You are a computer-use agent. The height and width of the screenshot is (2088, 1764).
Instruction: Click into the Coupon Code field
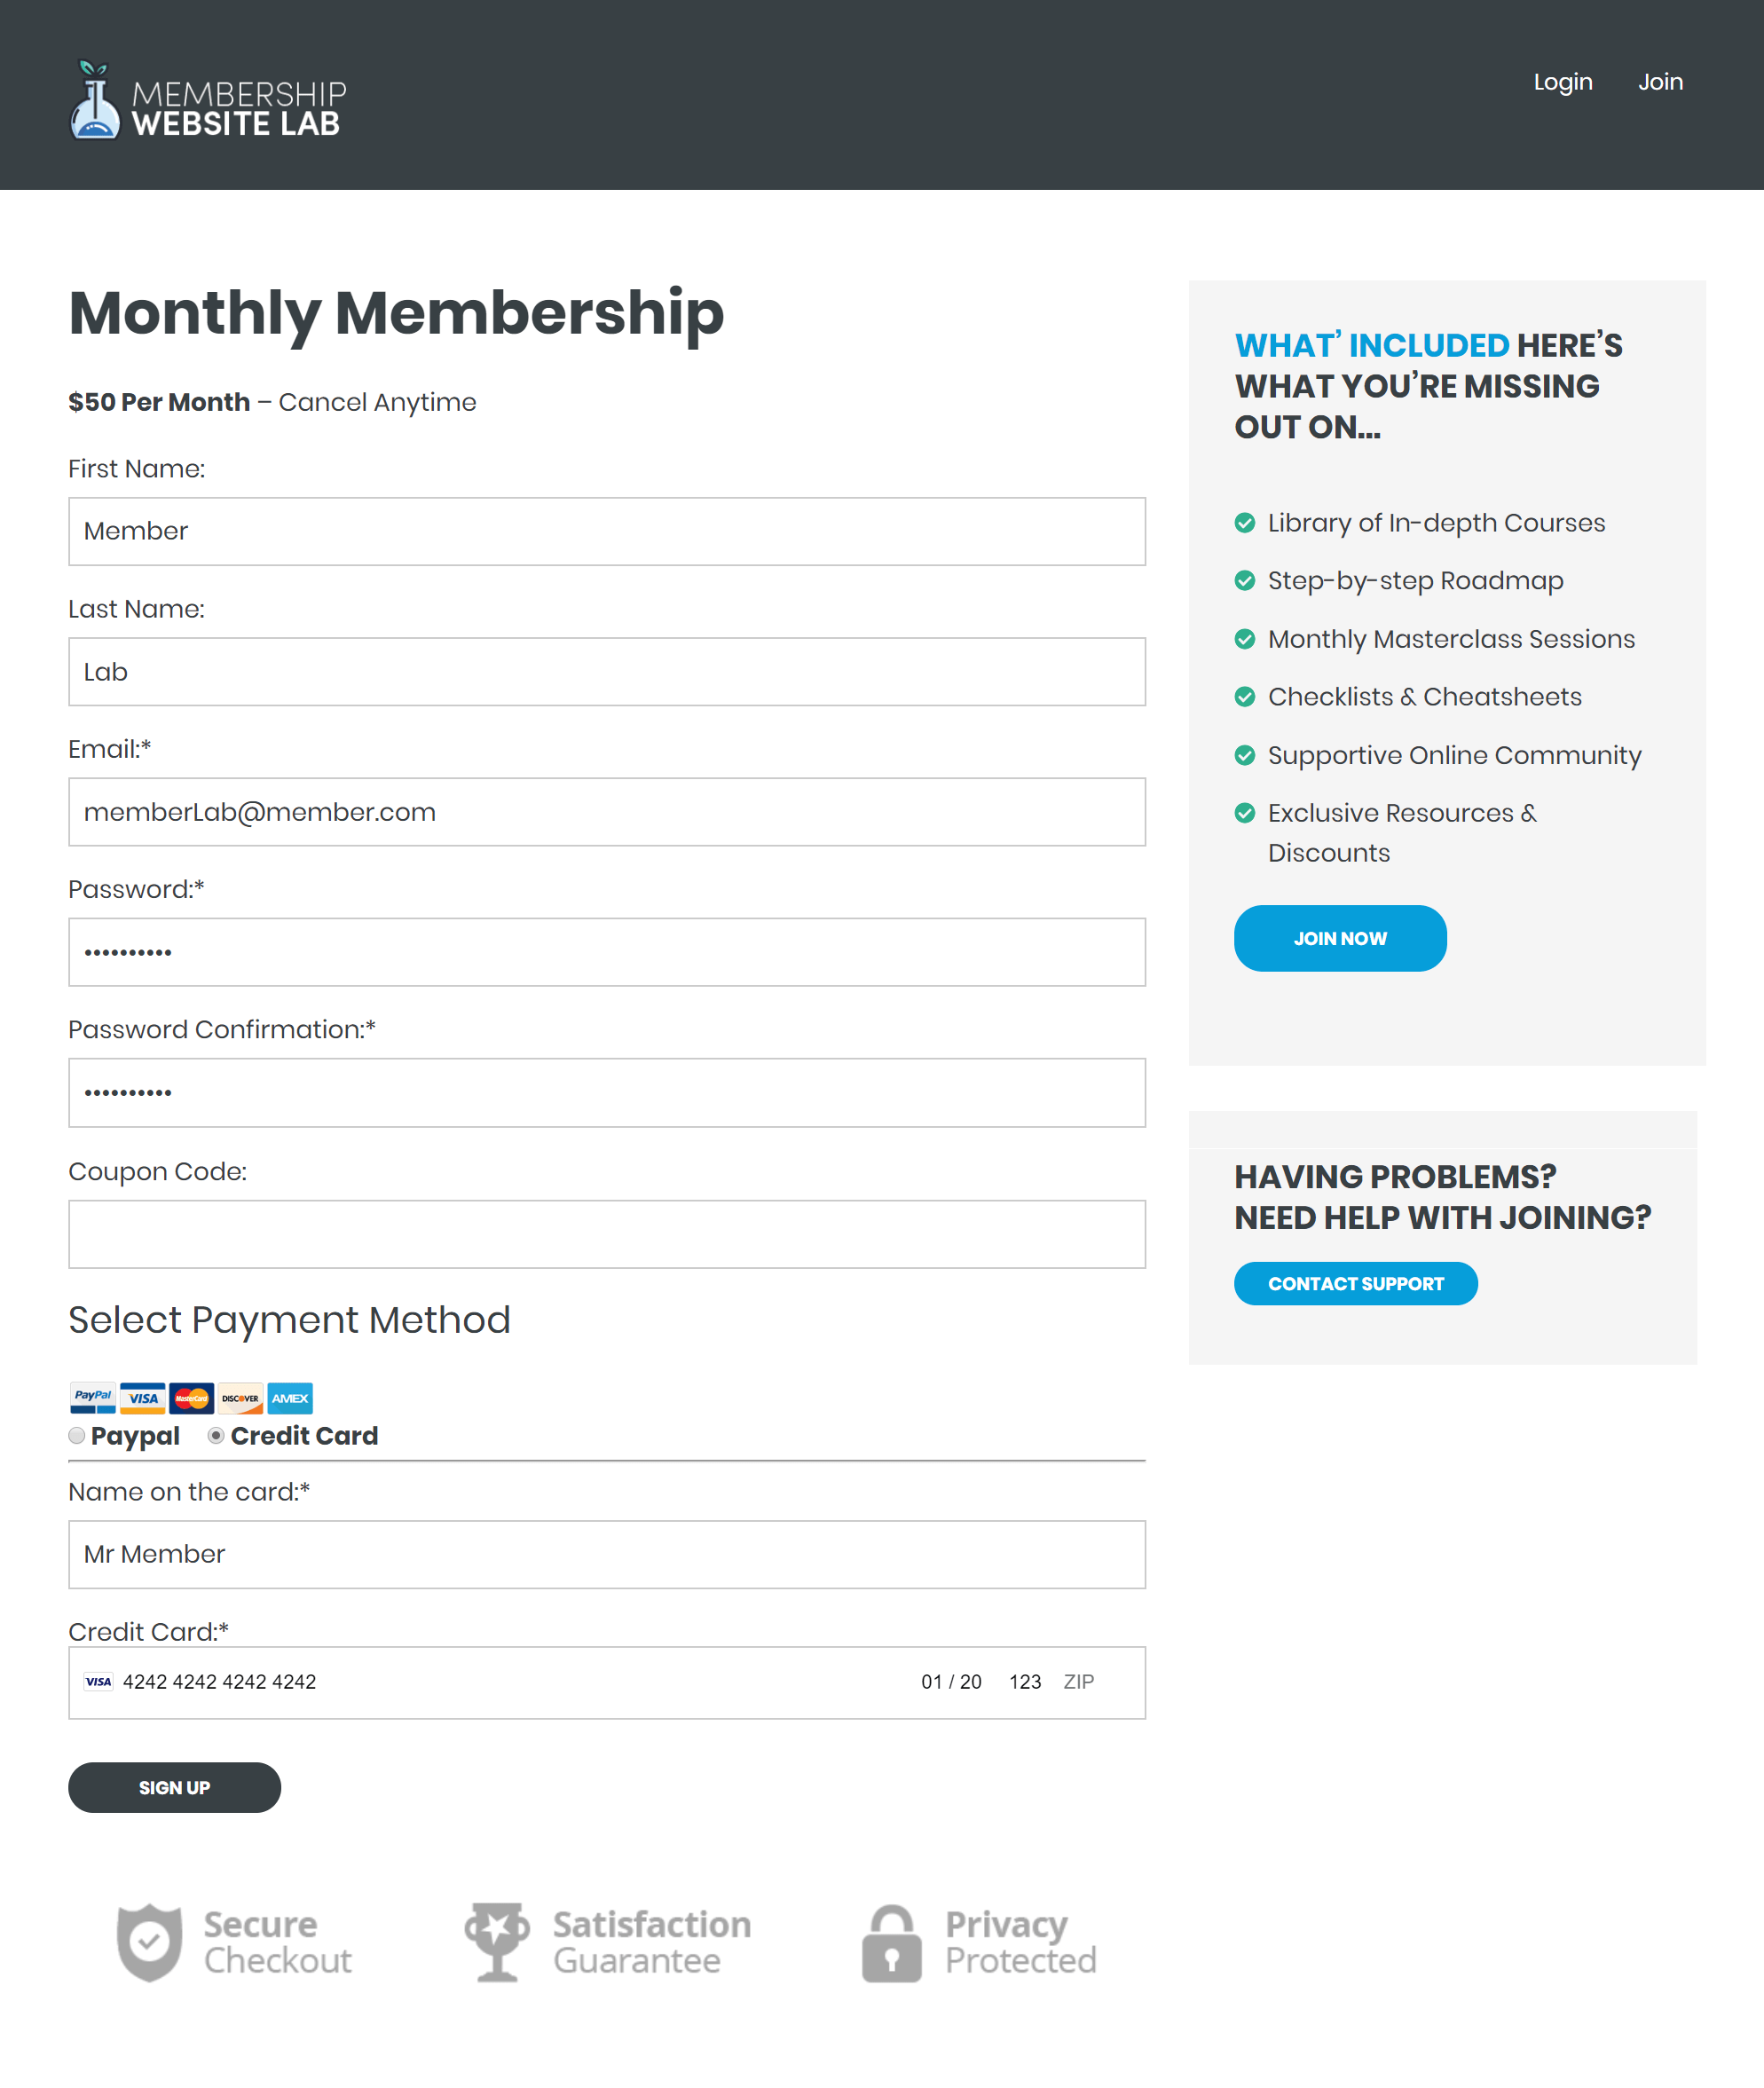point(606,1234)
